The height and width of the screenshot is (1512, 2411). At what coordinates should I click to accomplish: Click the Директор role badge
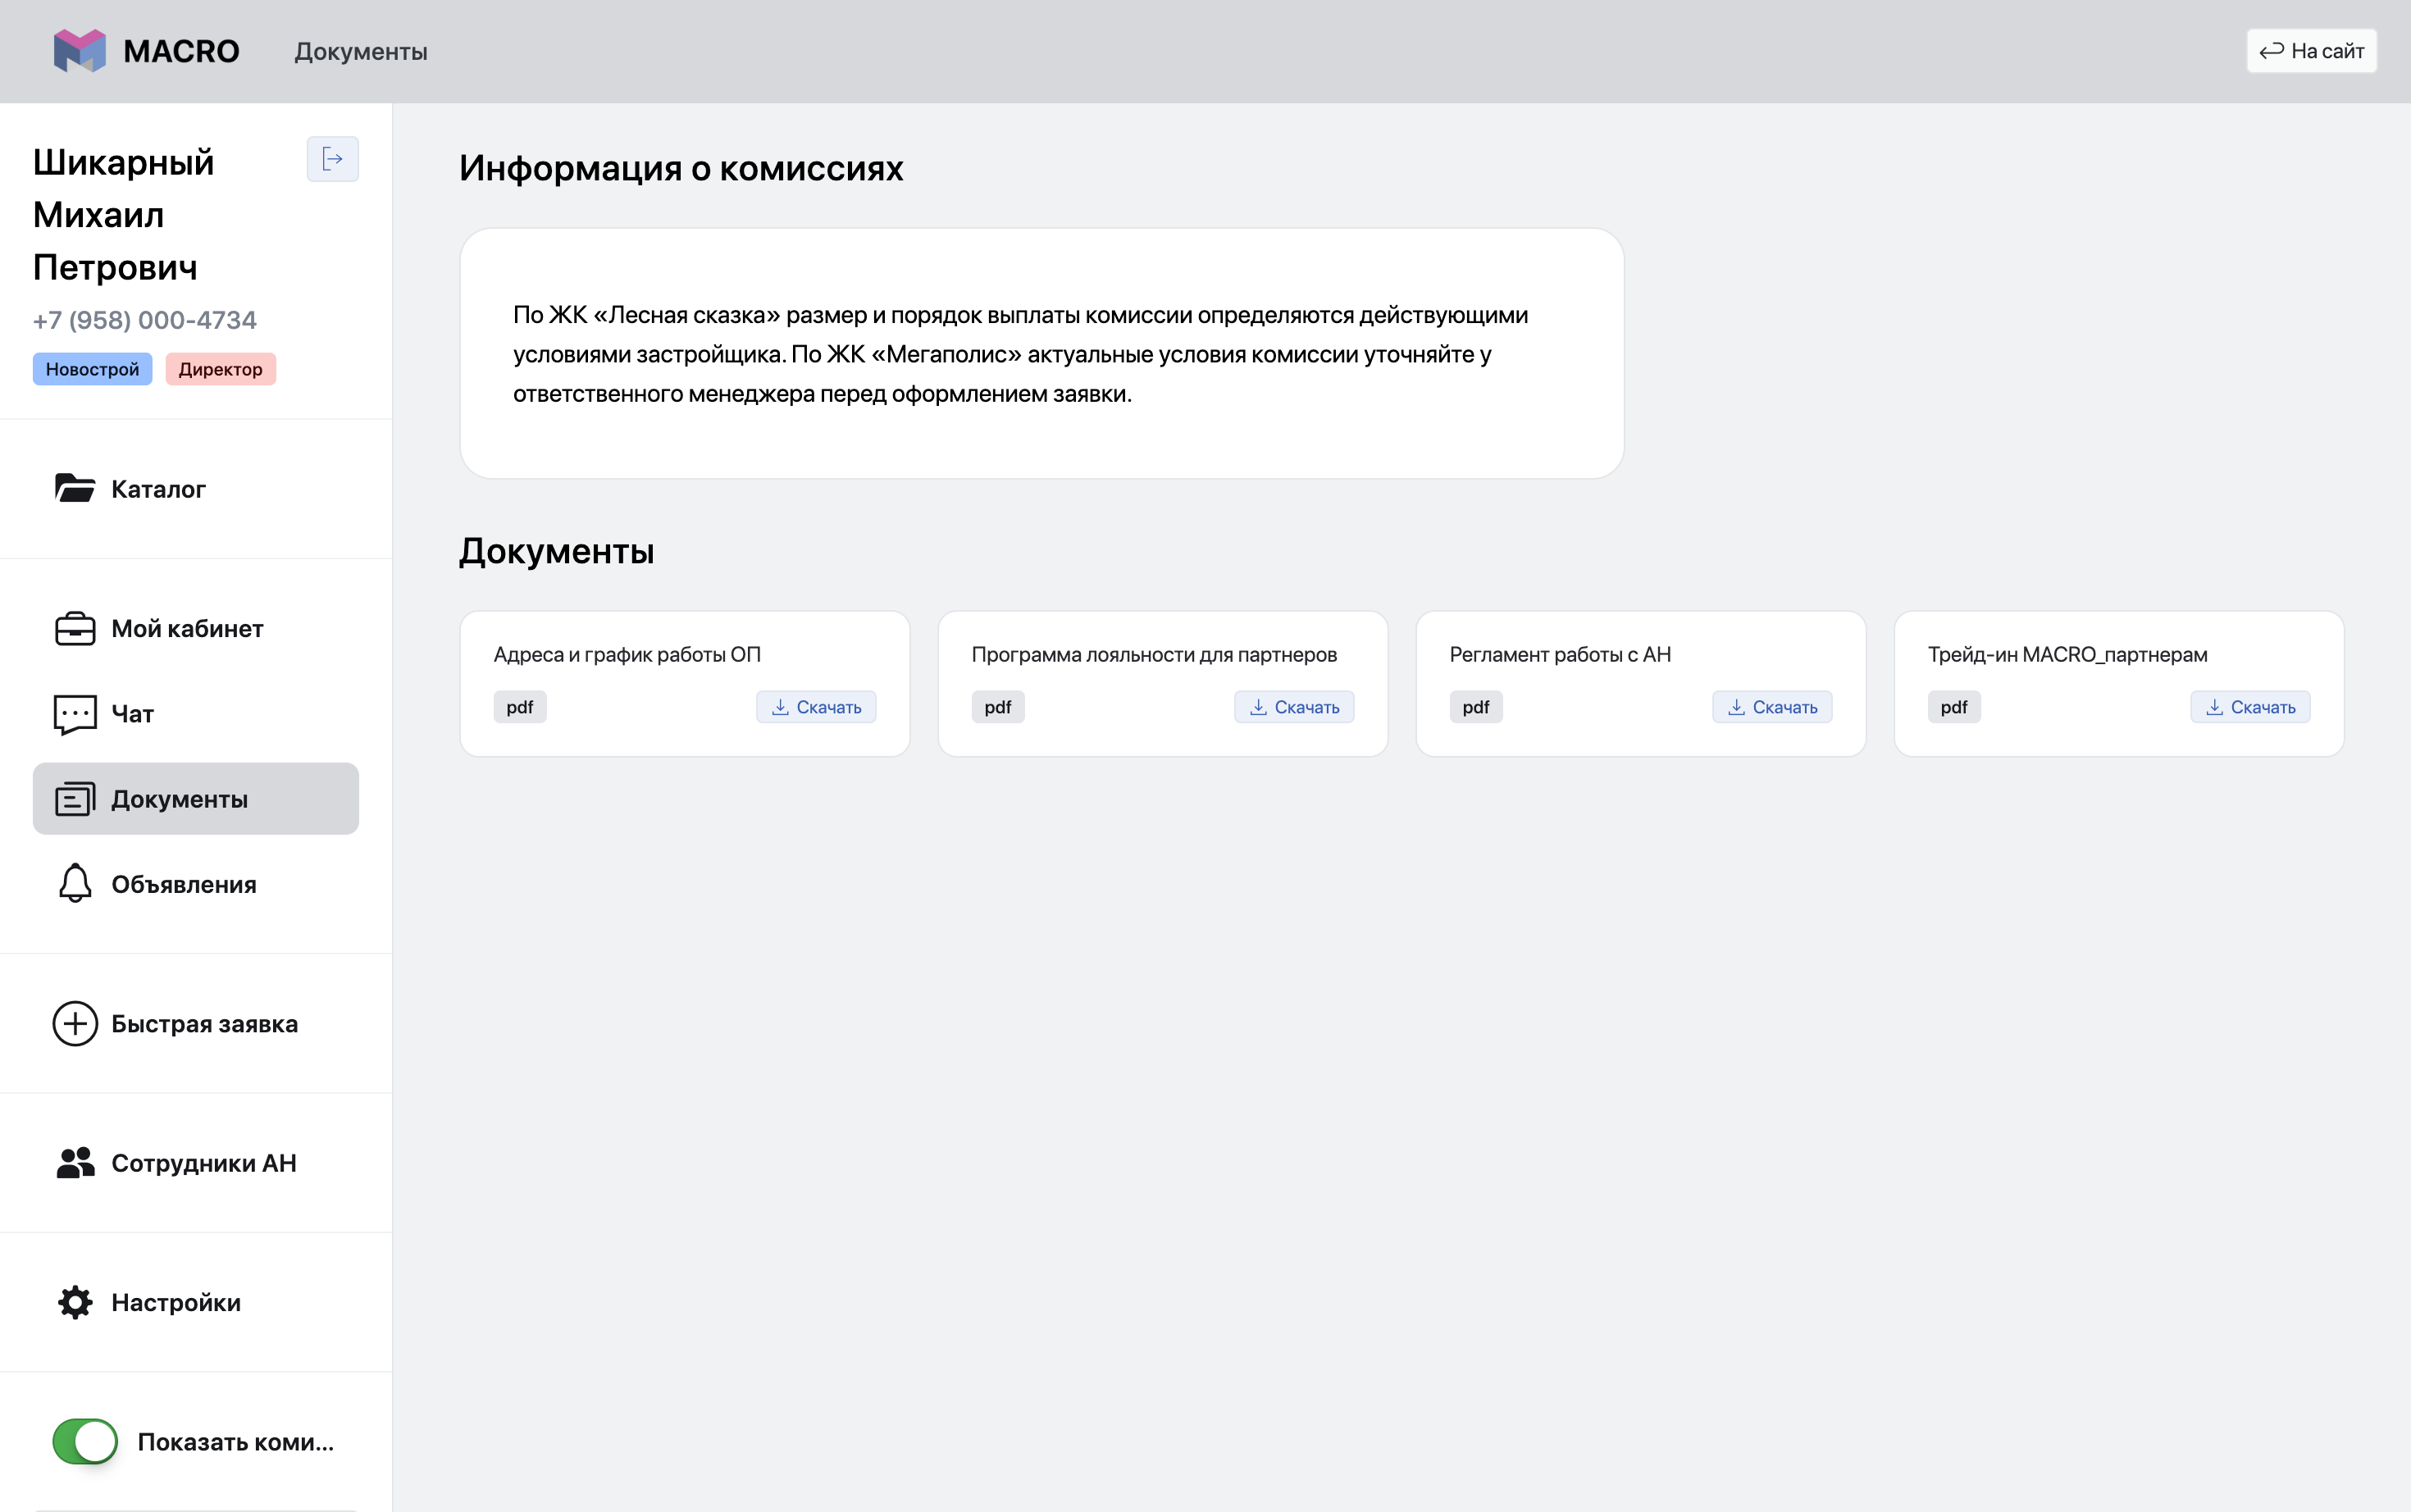[x=220, y=369]
